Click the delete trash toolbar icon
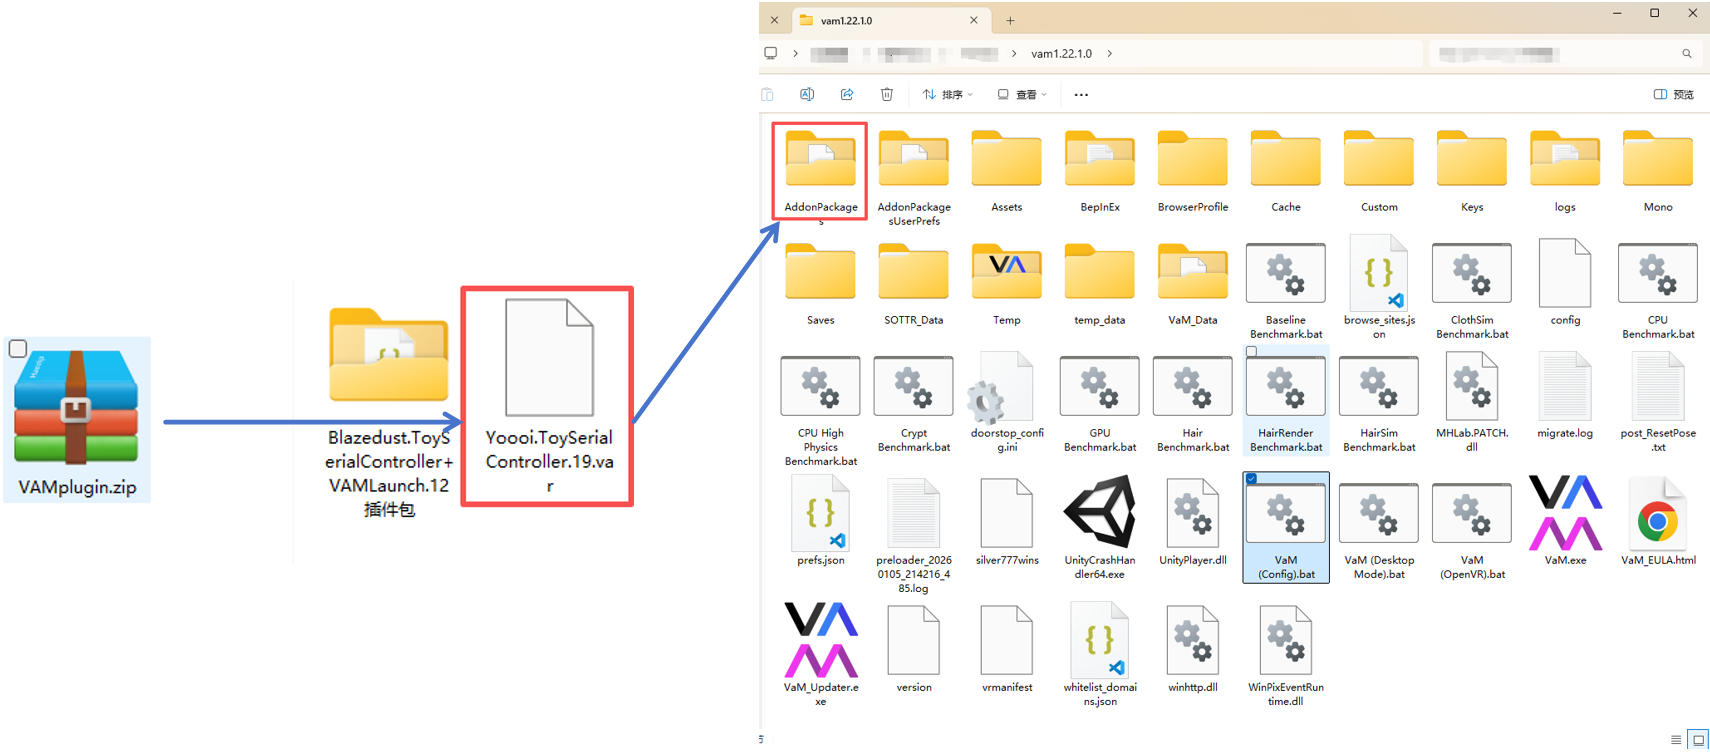Image resolution: width=1710 pixels, height=754 pixels. click(886, 94)
